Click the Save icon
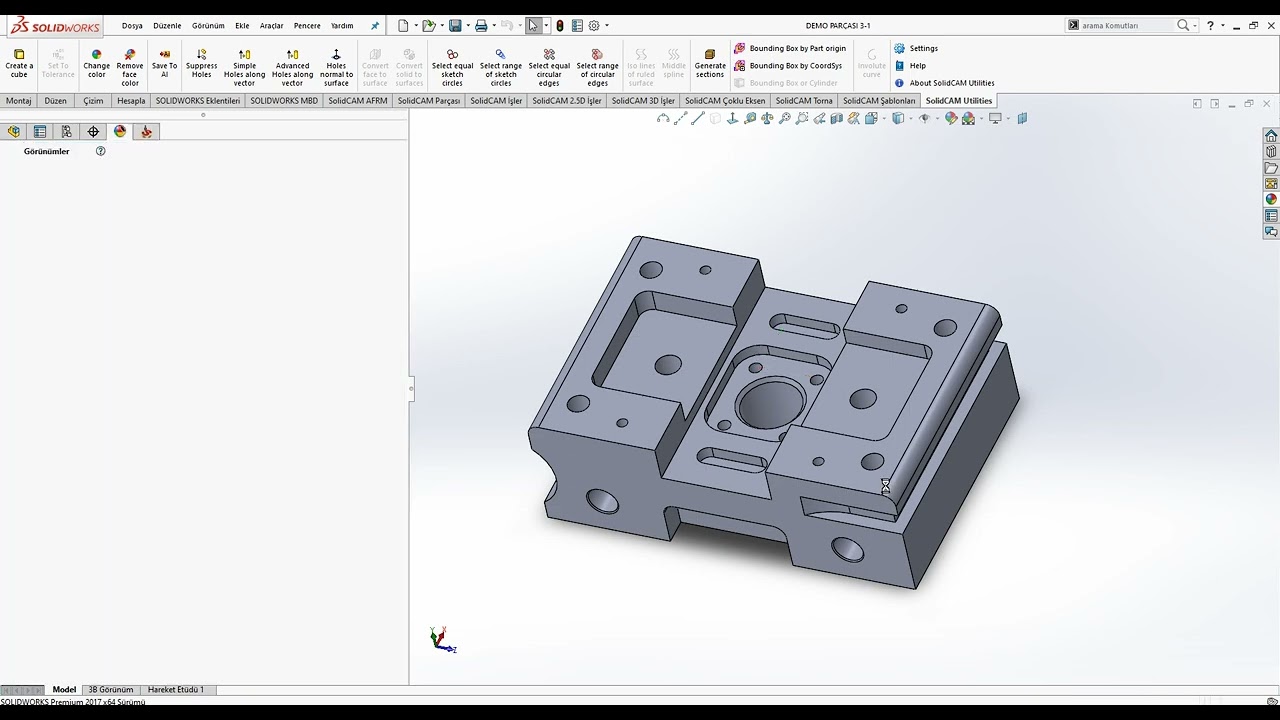 (455, 26)
